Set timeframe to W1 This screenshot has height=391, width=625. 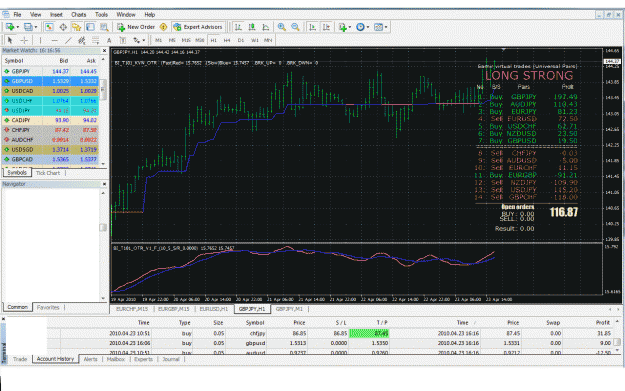tap(255, 40)
